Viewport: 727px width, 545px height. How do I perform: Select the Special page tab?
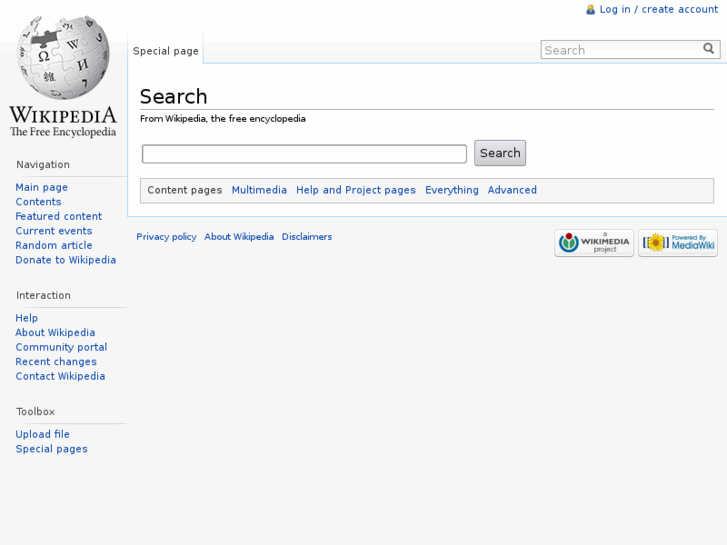click(x=166, y=51)
